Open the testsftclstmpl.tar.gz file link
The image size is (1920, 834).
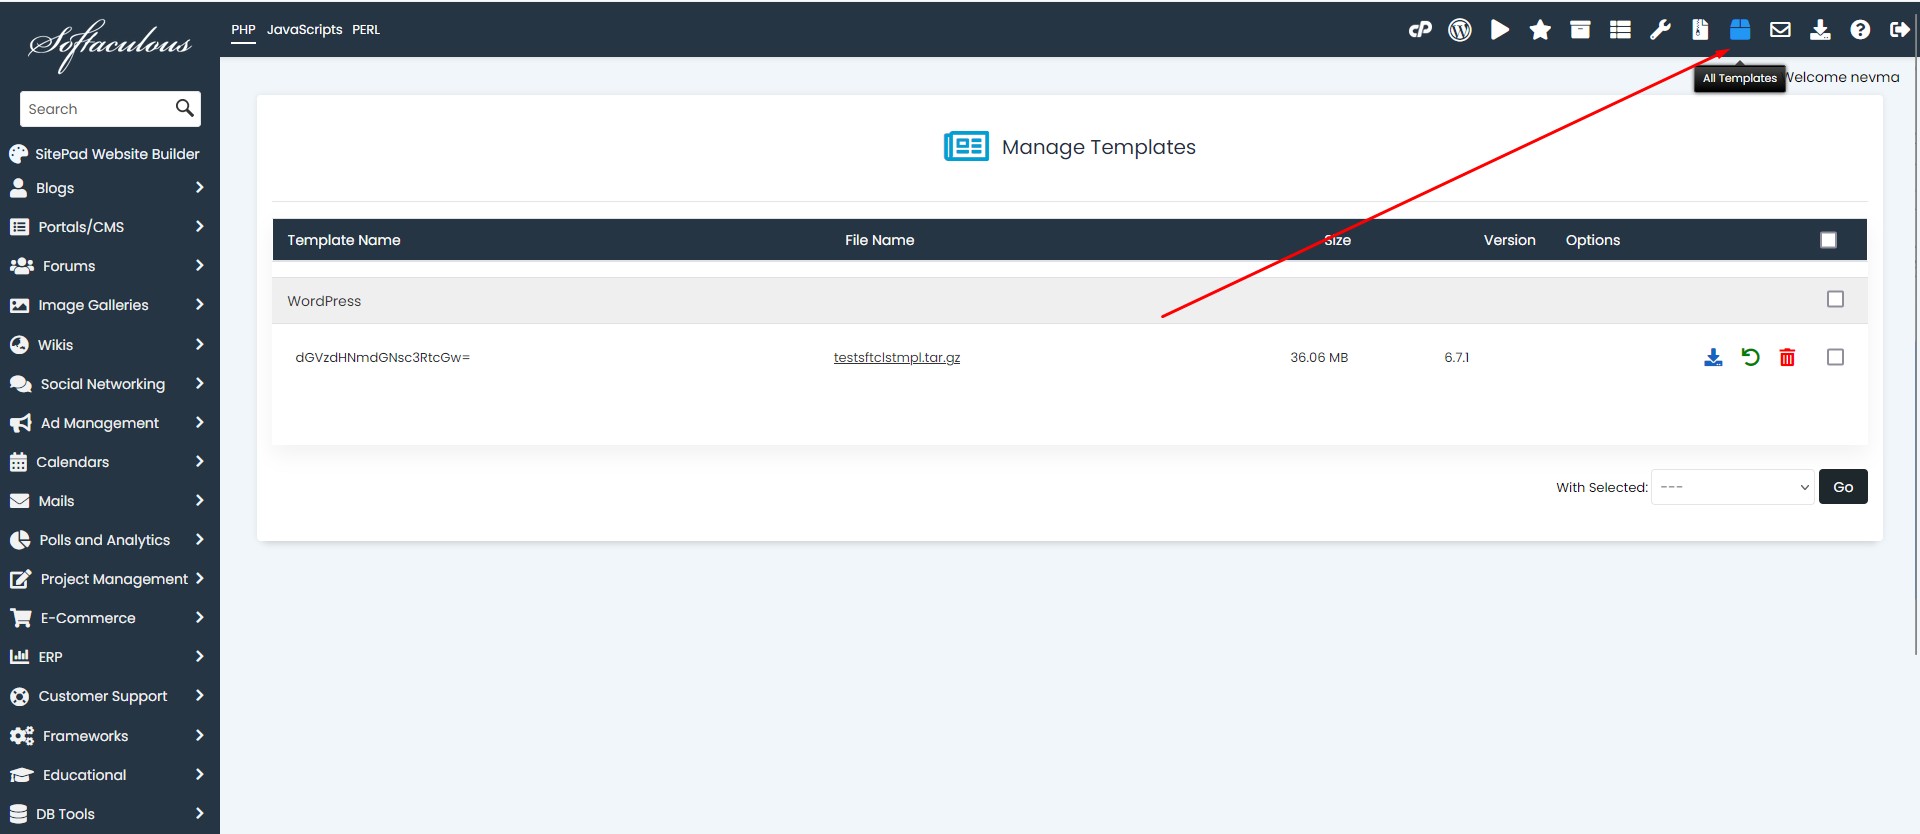[896, 357]
